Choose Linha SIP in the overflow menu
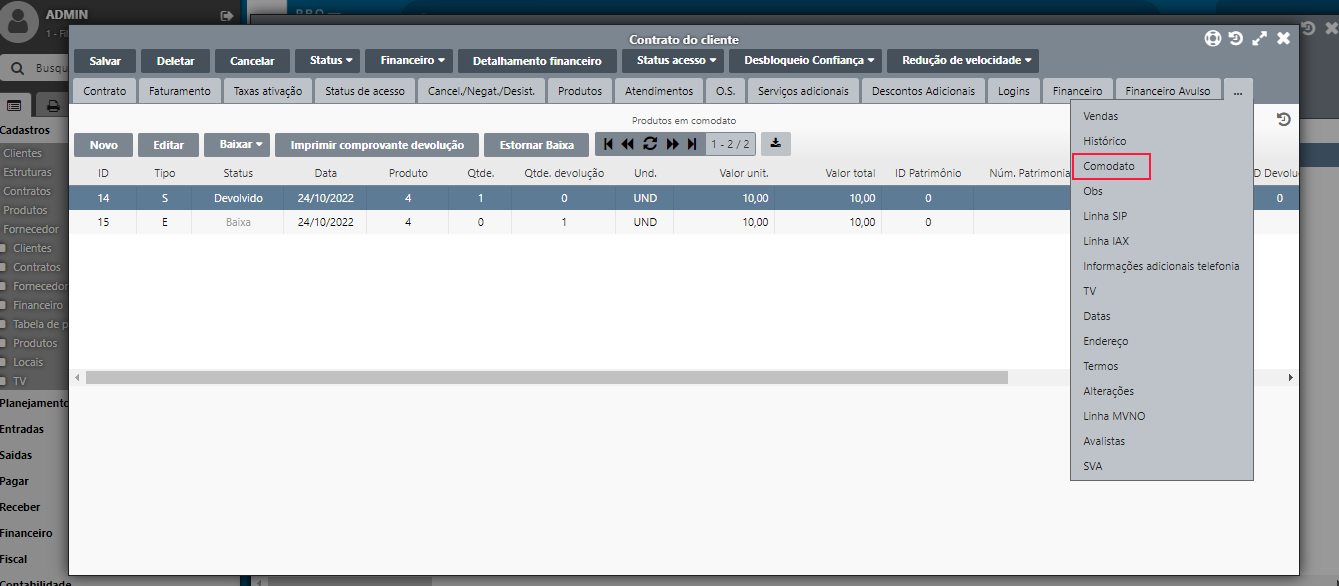 (x=1105, y=216)
